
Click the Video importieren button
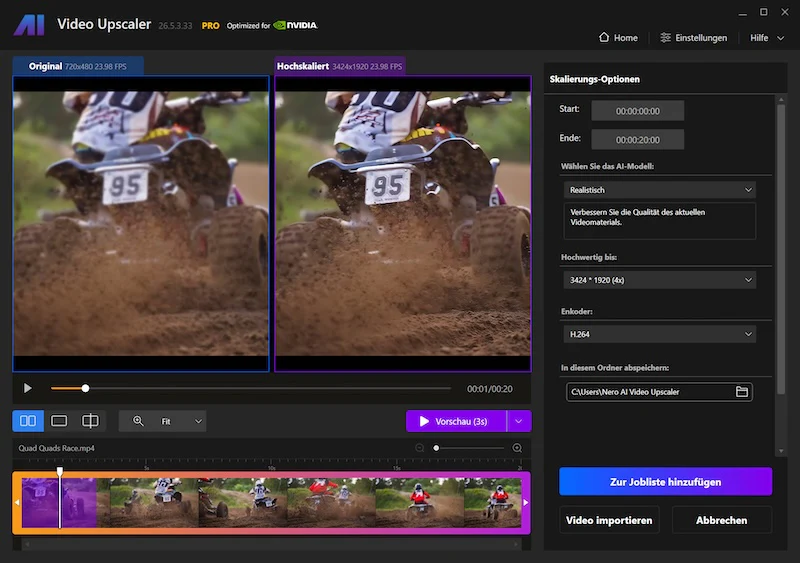coord(609,520)
